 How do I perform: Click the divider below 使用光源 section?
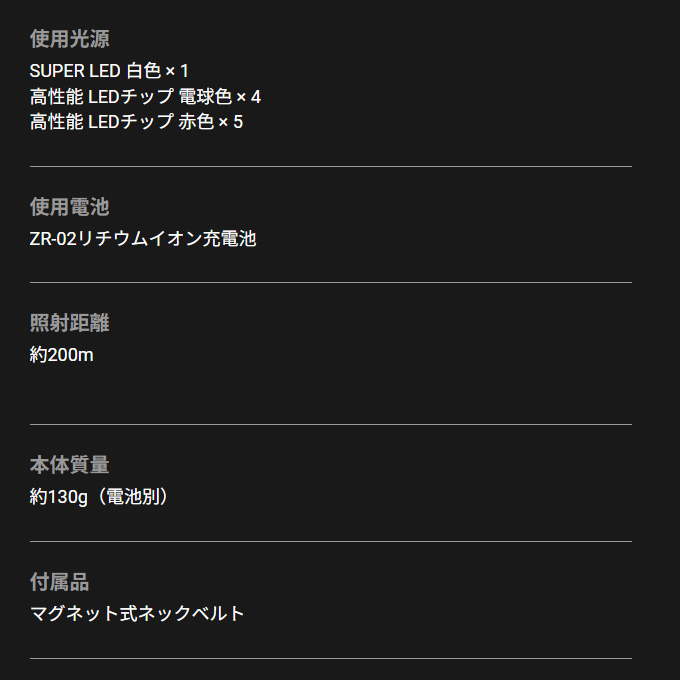point(331,166)
